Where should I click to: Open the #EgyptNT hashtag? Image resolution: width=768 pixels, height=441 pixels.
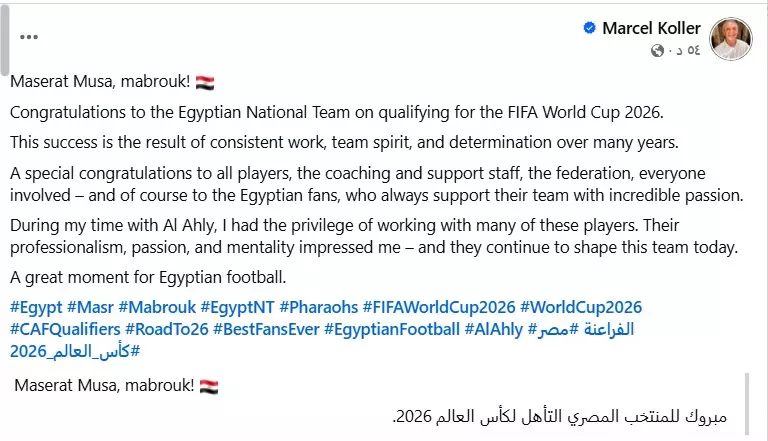pos(237,307)
